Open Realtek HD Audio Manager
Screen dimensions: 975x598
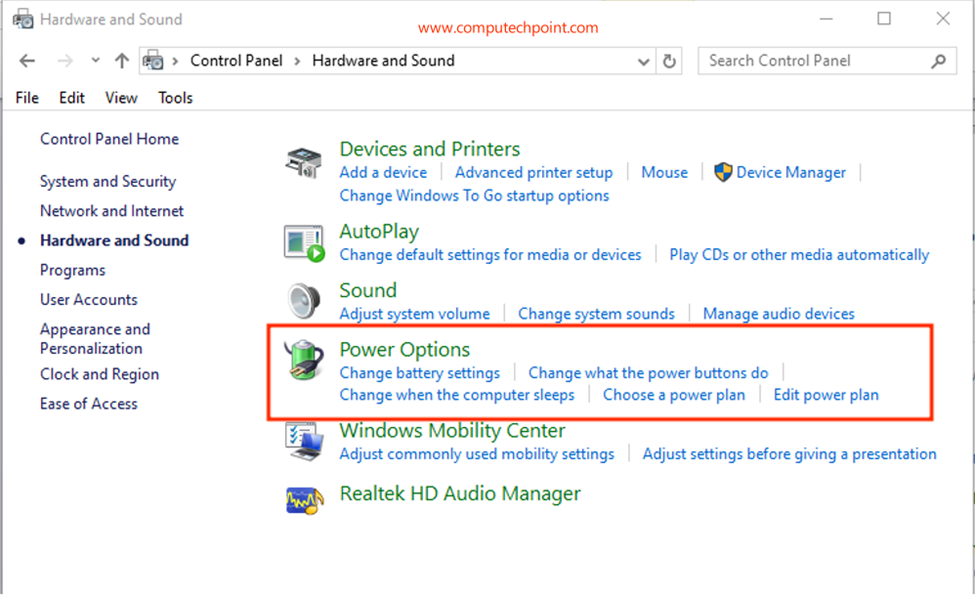[x=460, y=494]
